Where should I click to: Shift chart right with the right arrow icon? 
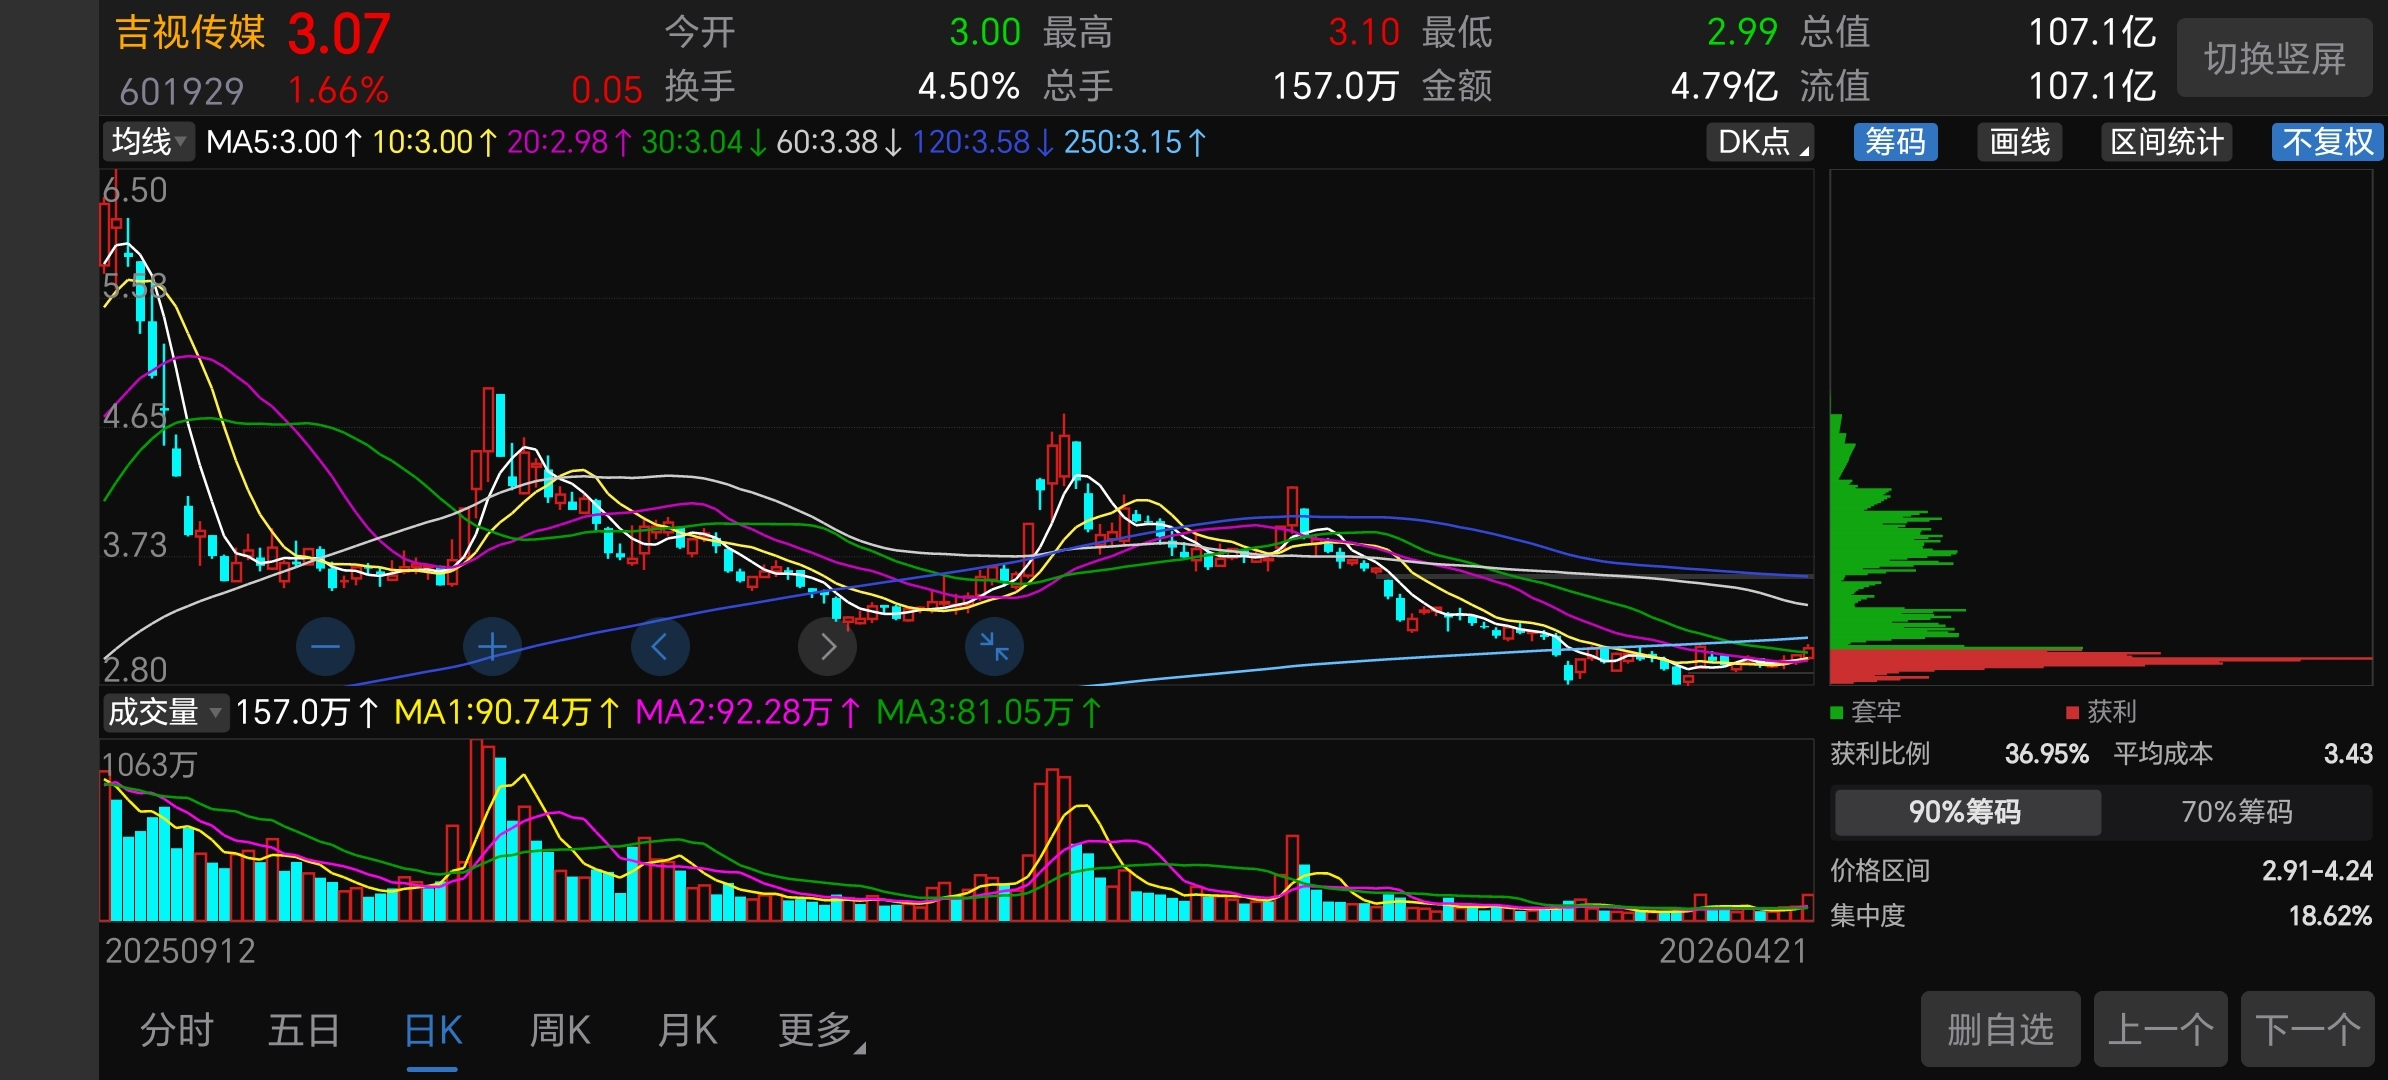[827, 647]
